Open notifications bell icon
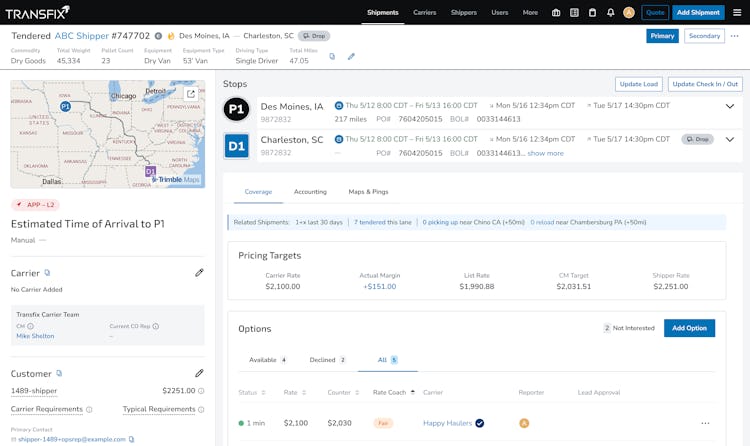Image resolution: width=750 pixels, height=446 pixels. coord(611,13)
